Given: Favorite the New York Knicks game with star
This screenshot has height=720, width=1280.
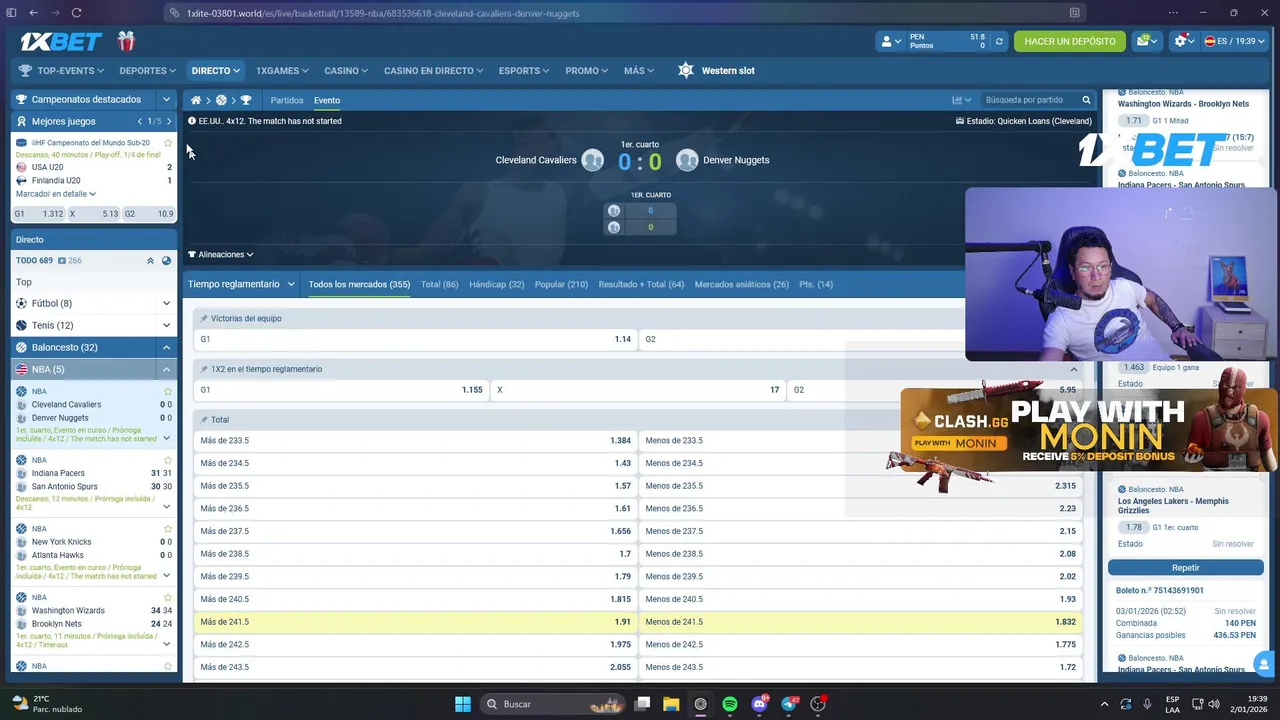Looking at the screenshot, I should [168, 528].
